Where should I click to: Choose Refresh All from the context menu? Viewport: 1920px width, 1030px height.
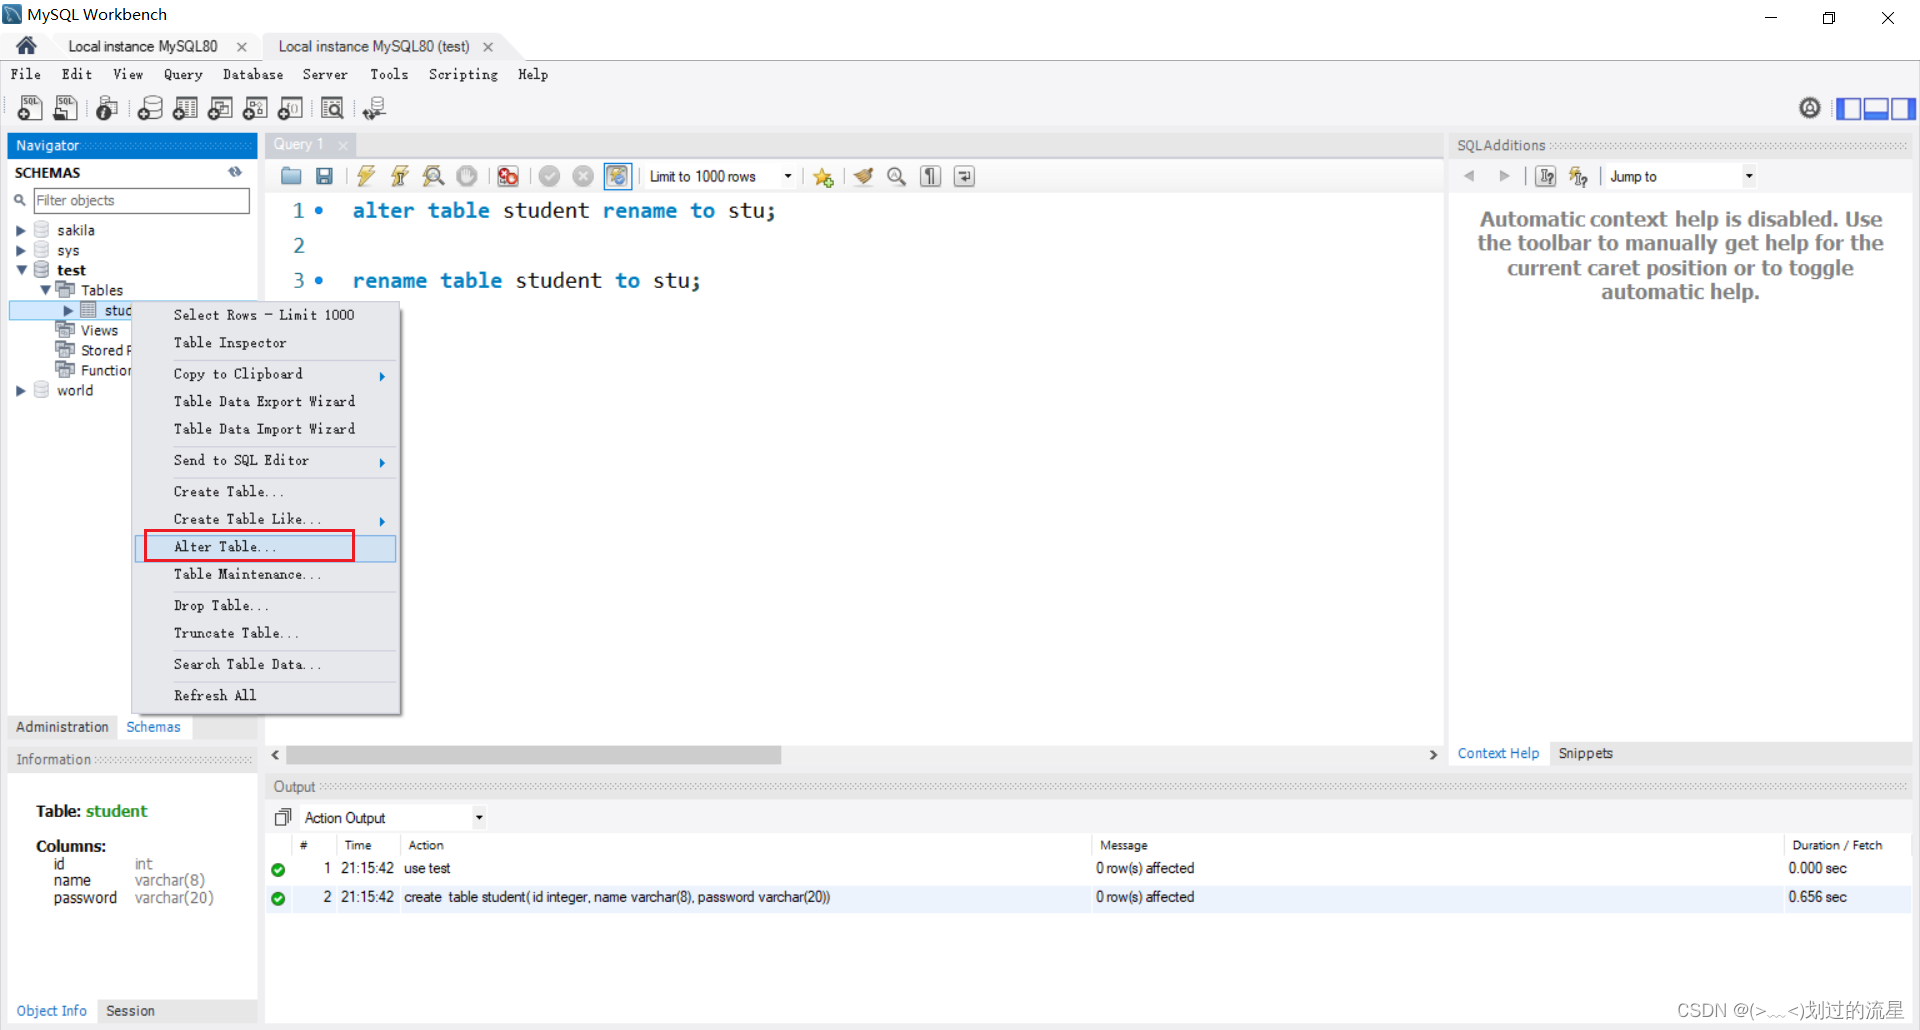(266, 696)
